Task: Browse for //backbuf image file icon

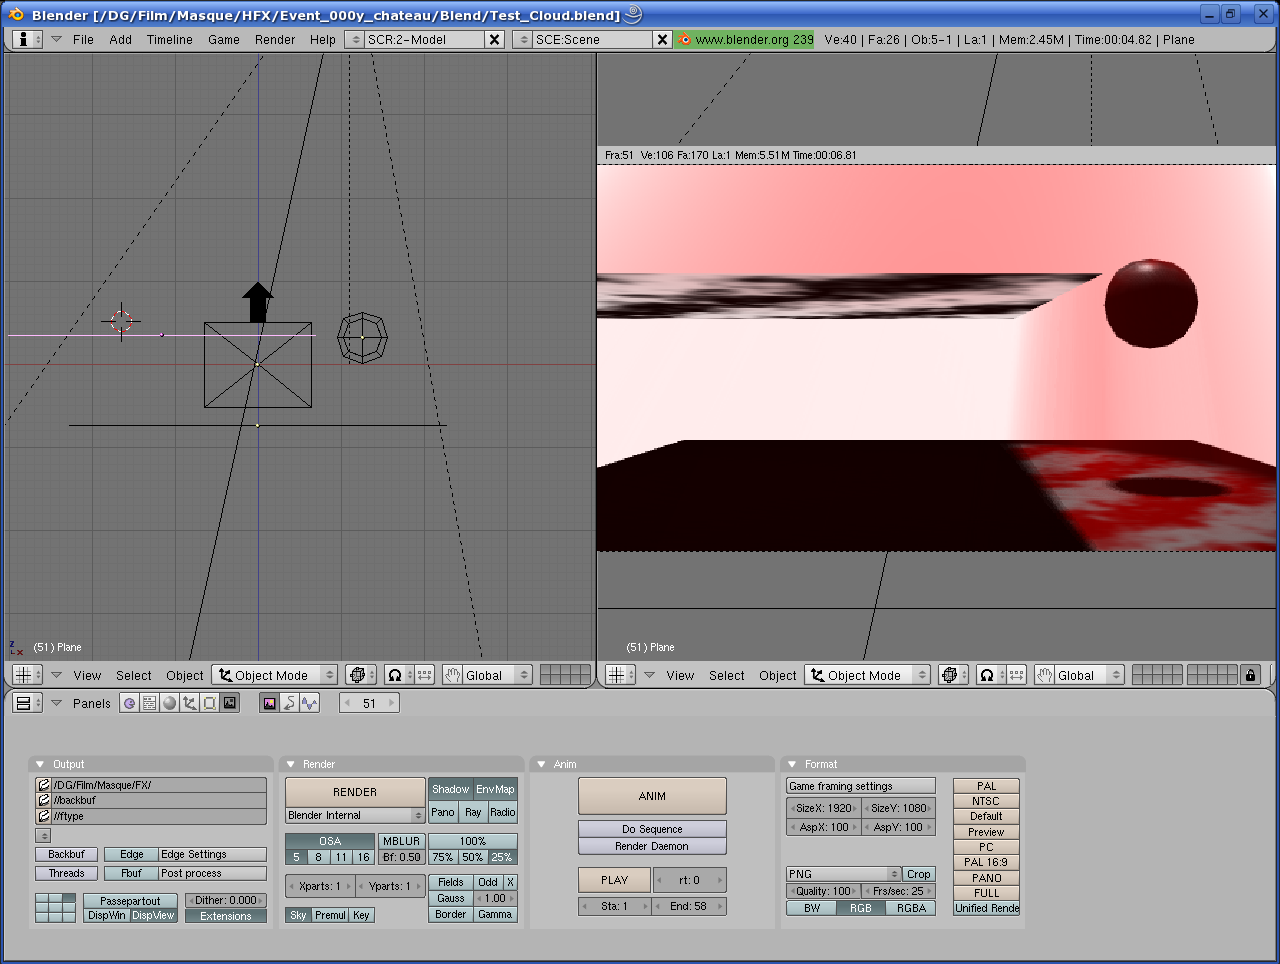Action: (x=44, y=800)
